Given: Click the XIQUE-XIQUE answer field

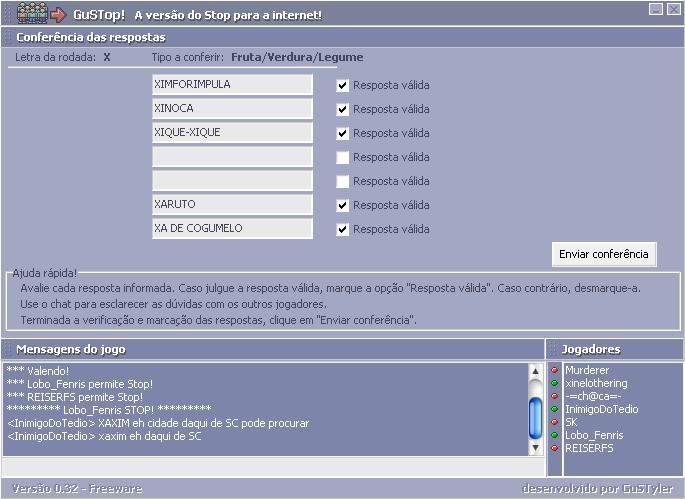Looking at the screenshot, I should pyautogui.click(x=232, y=132).
